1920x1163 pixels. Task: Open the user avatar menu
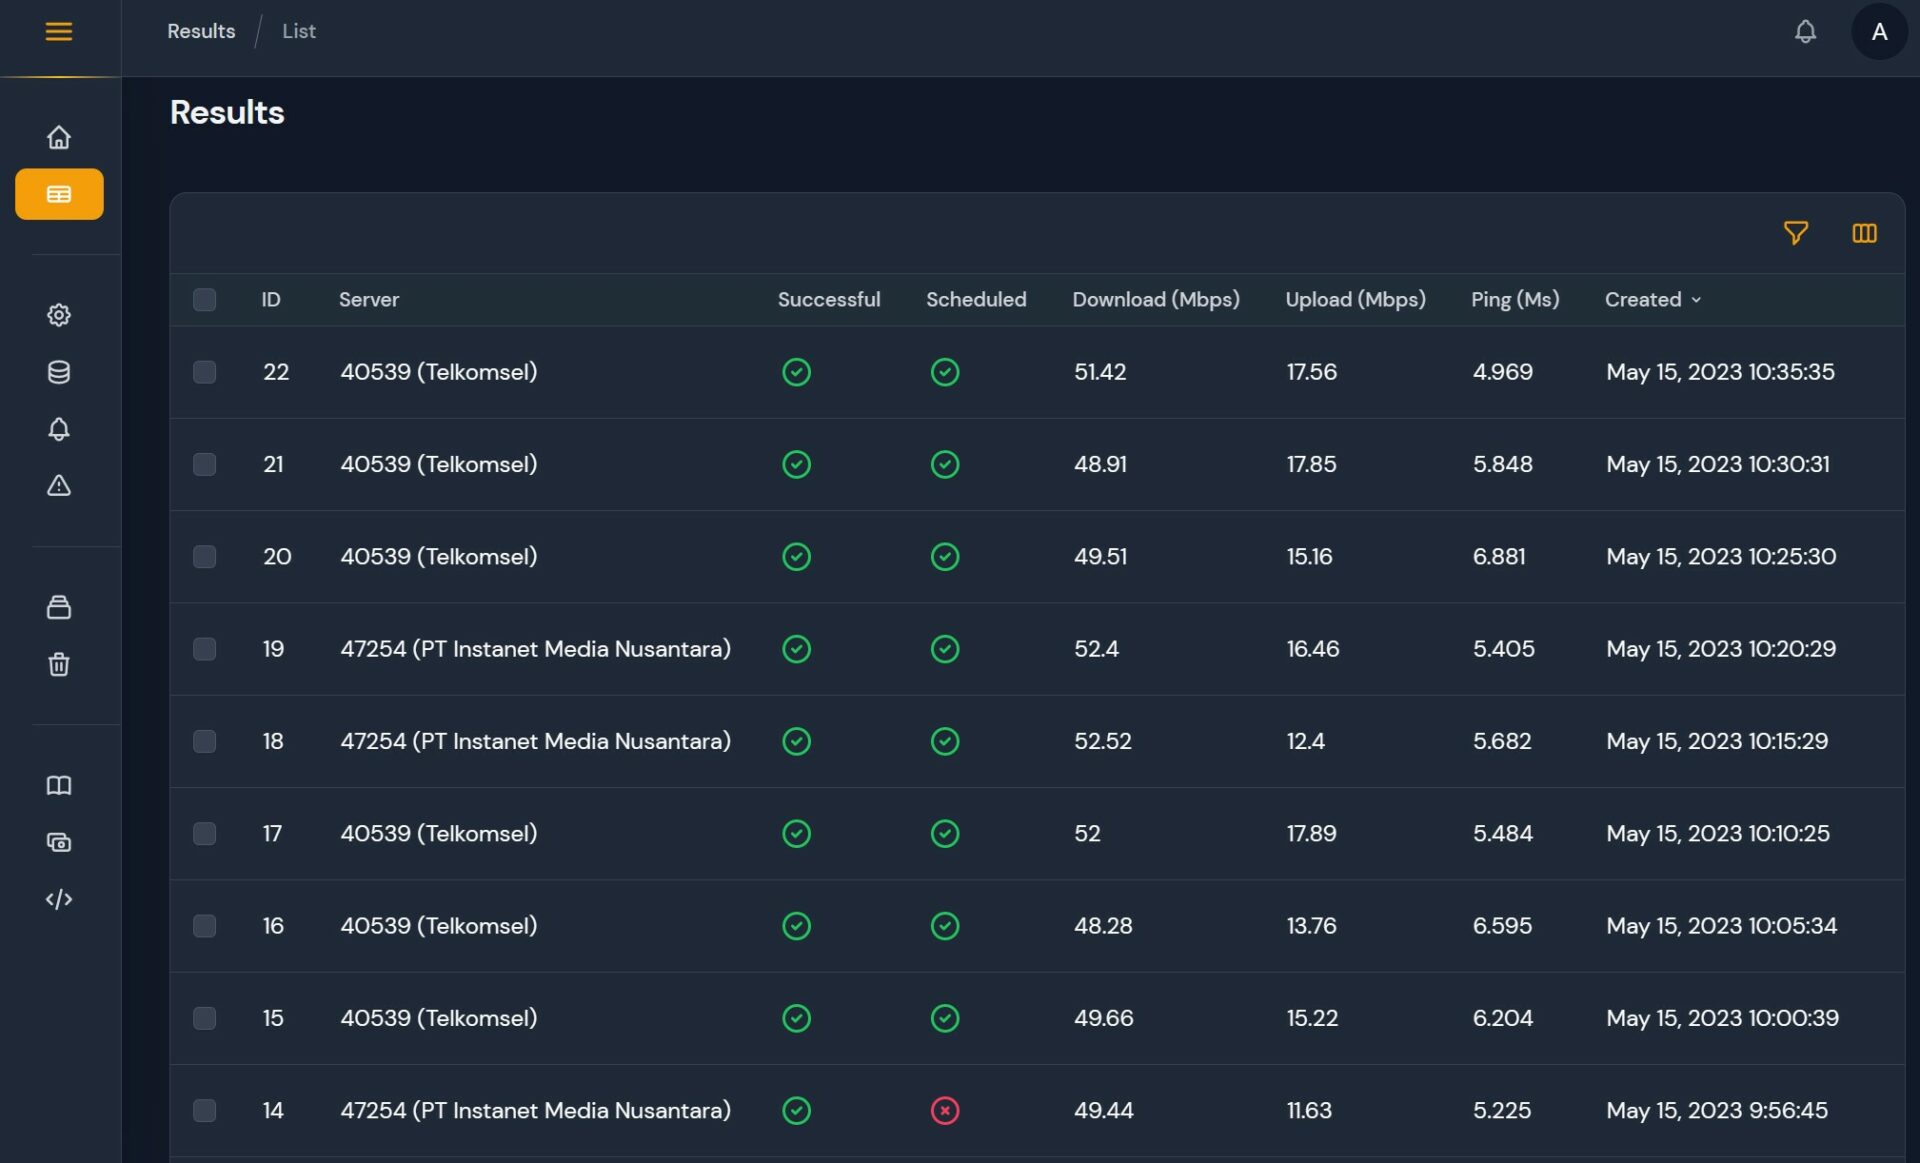click(1880, 31)
